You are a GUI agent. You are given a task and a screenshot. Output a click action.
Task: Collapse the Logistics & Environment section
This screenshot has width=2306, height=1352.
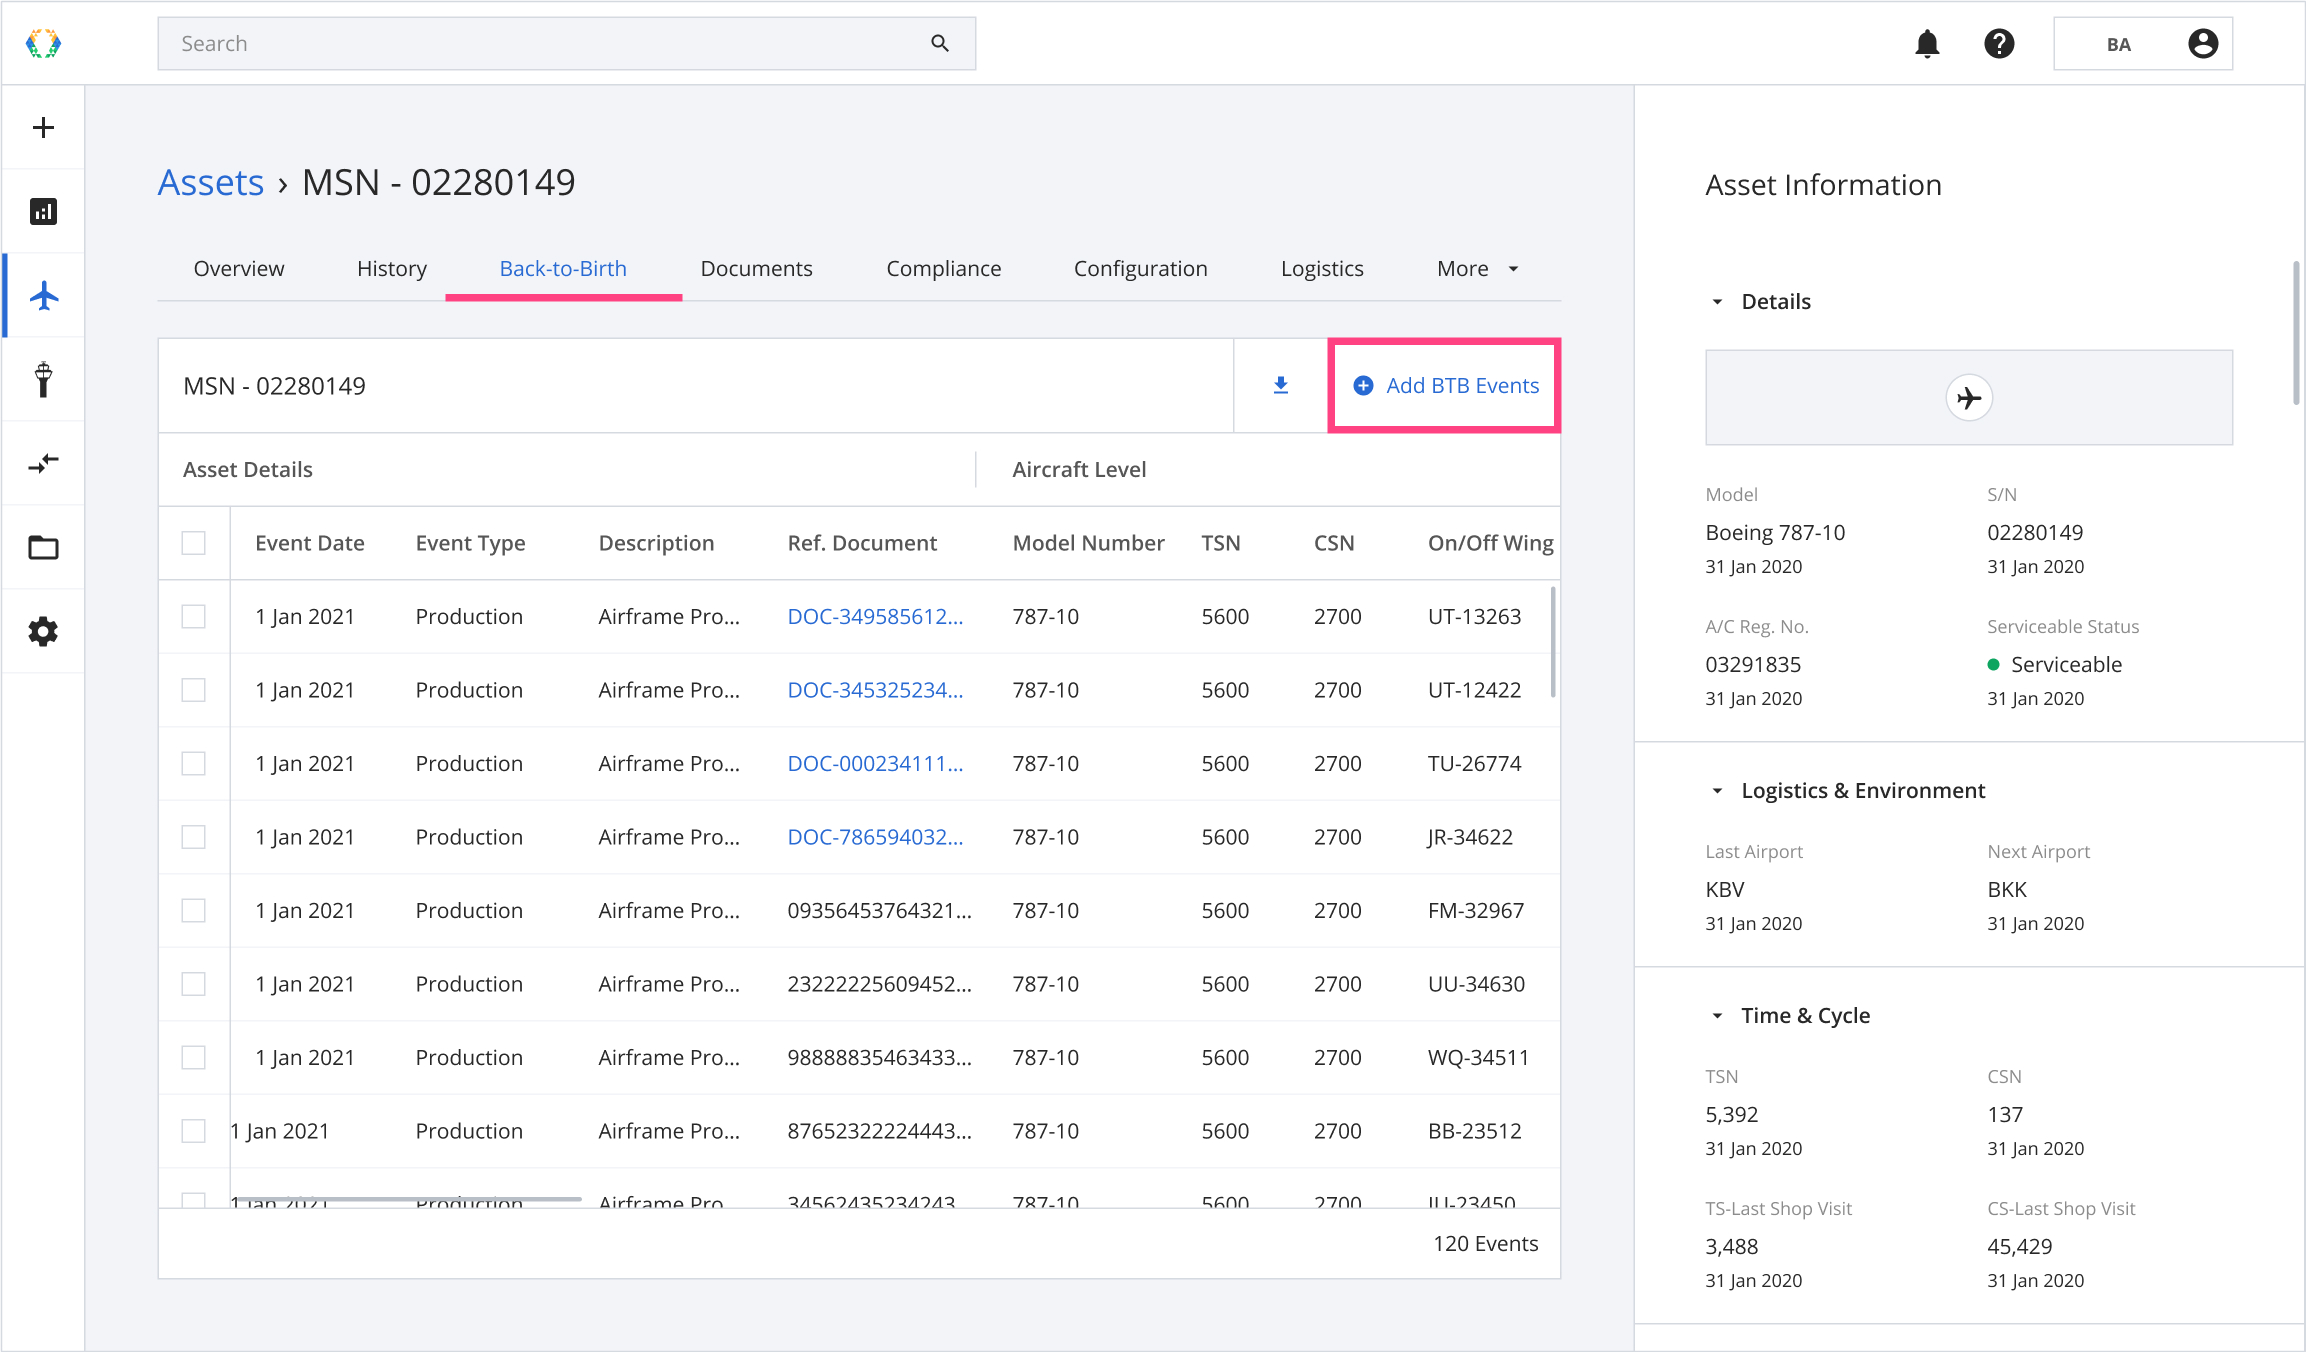pos(1717,791)
